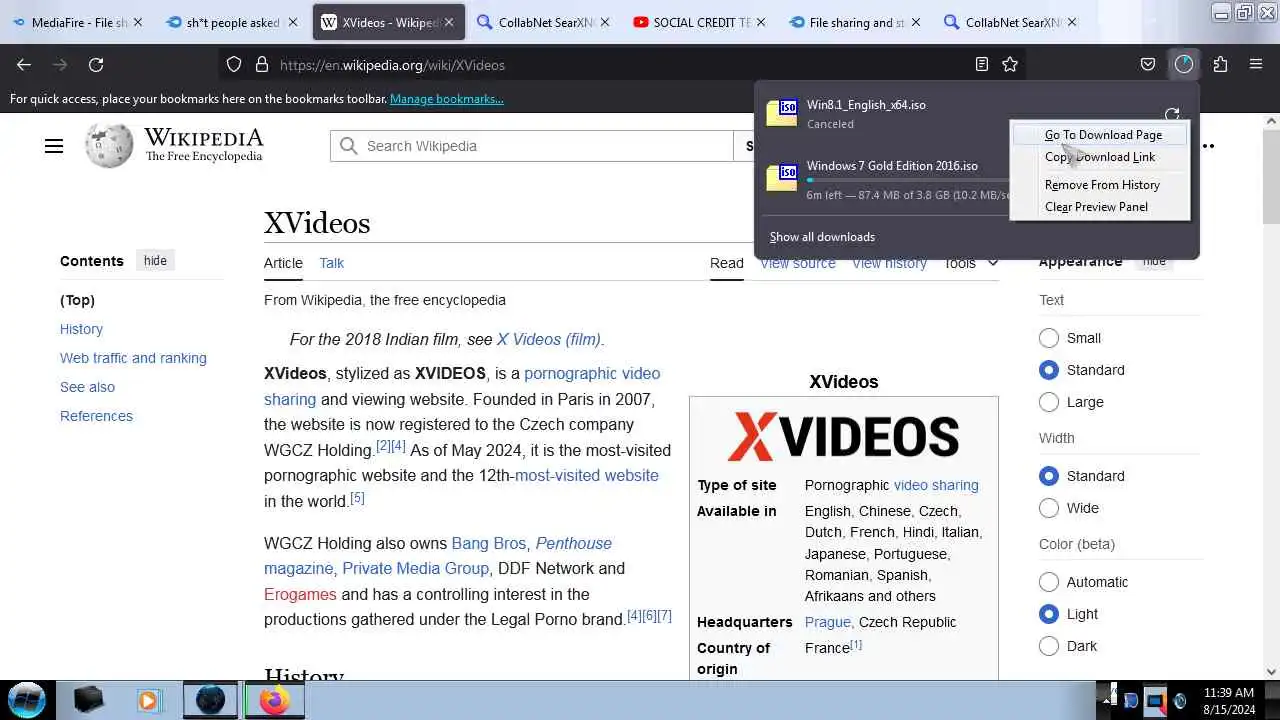Click the black folder taskbar icon
This screenshot has width=1280, height=720.
click(x=89, y=700)
